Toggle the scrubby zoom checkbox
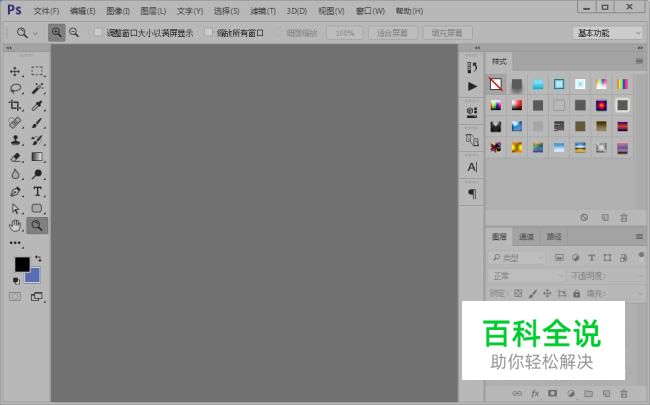This screenshot has width=650, height=405. coord(278,32)
